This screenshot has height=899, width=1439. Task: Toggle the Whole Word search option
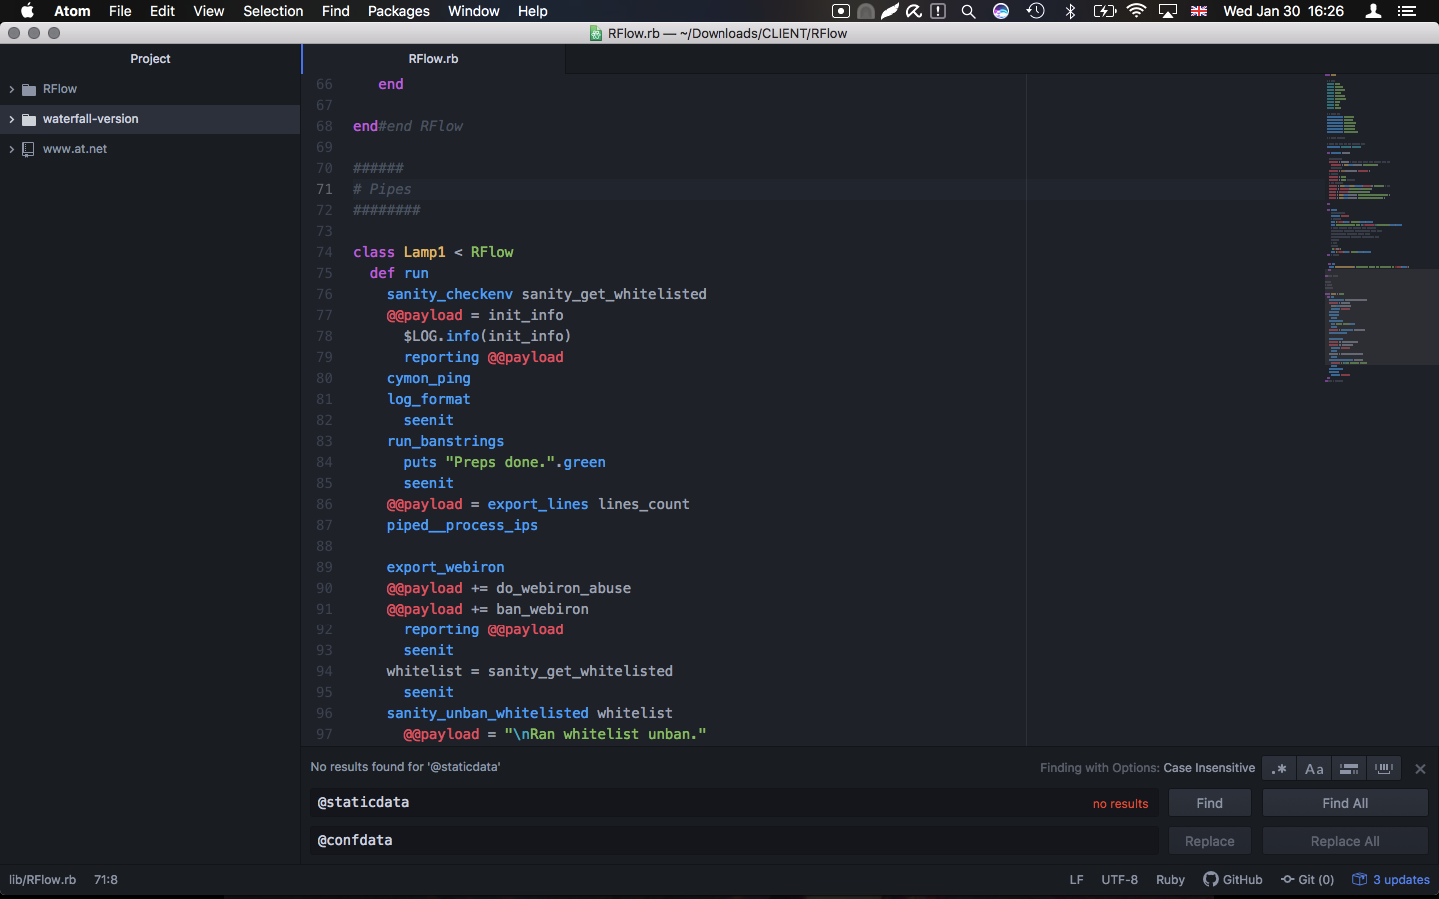point(1384,769)
